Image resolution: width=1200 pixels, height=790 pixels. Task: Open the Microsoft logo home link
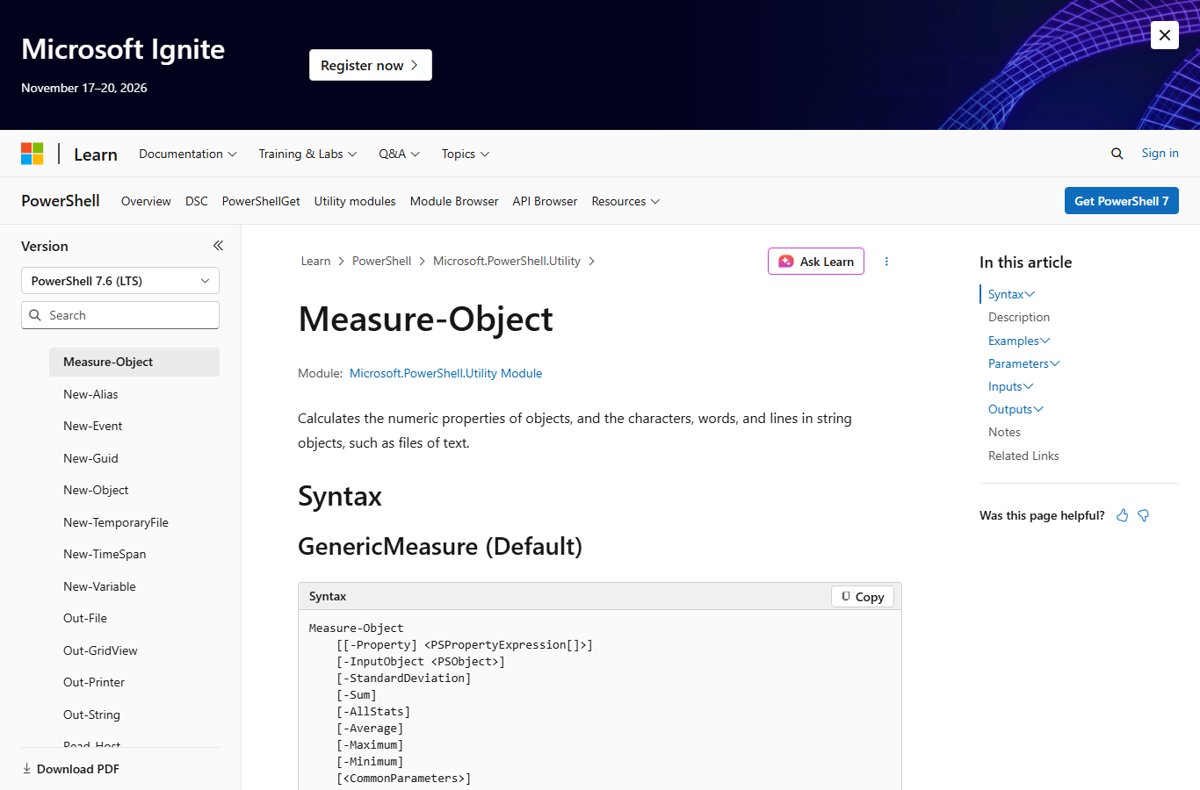(x=32, y=153)
